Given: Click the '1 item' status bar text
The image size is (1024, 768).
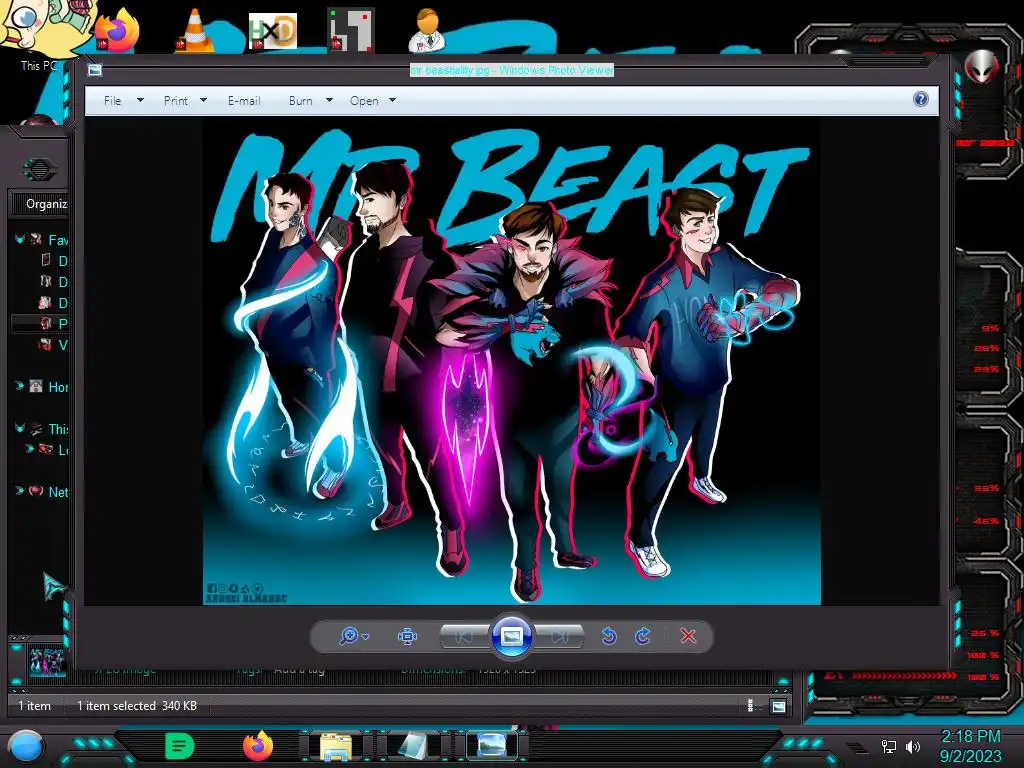Looking at the screenshot, I should click(x=34, y=706).
